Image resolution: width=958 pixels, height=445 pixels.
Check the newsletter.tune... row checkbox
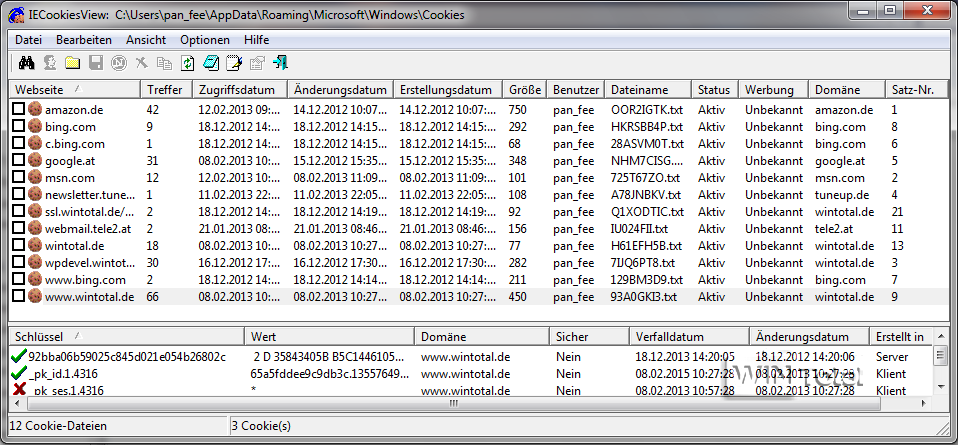[18, 194]
